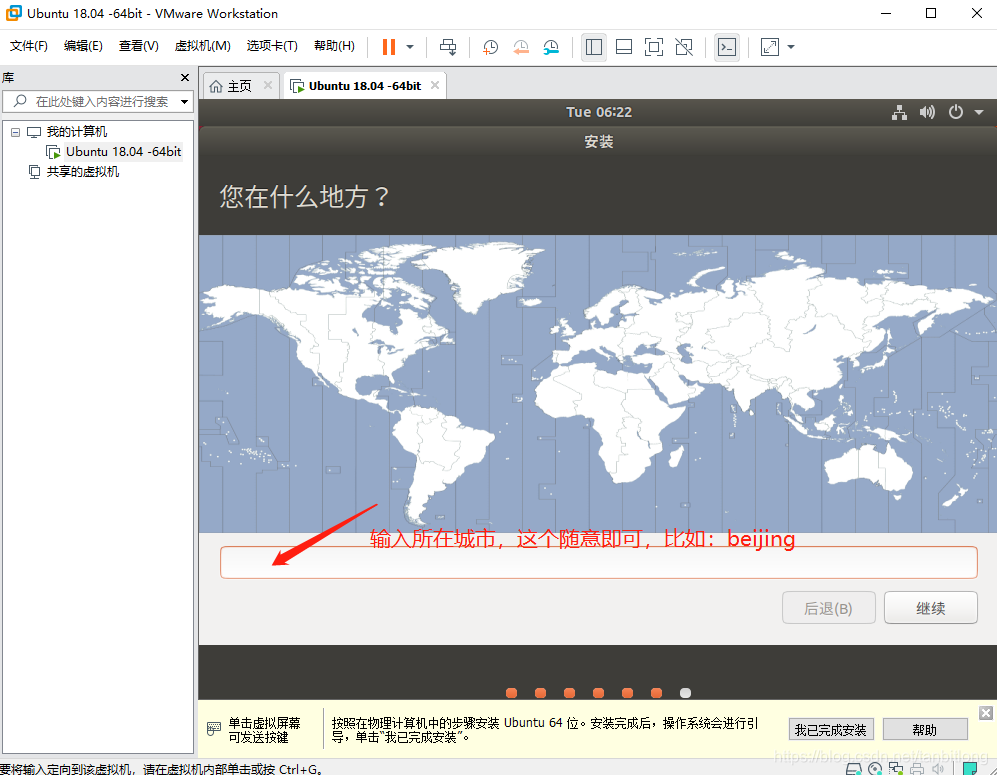Image resolution: width=997 pixels, height=775 pixels.
Task: Send Ctrl+Alt+Del to the guest
Action: tap(447, 47)
